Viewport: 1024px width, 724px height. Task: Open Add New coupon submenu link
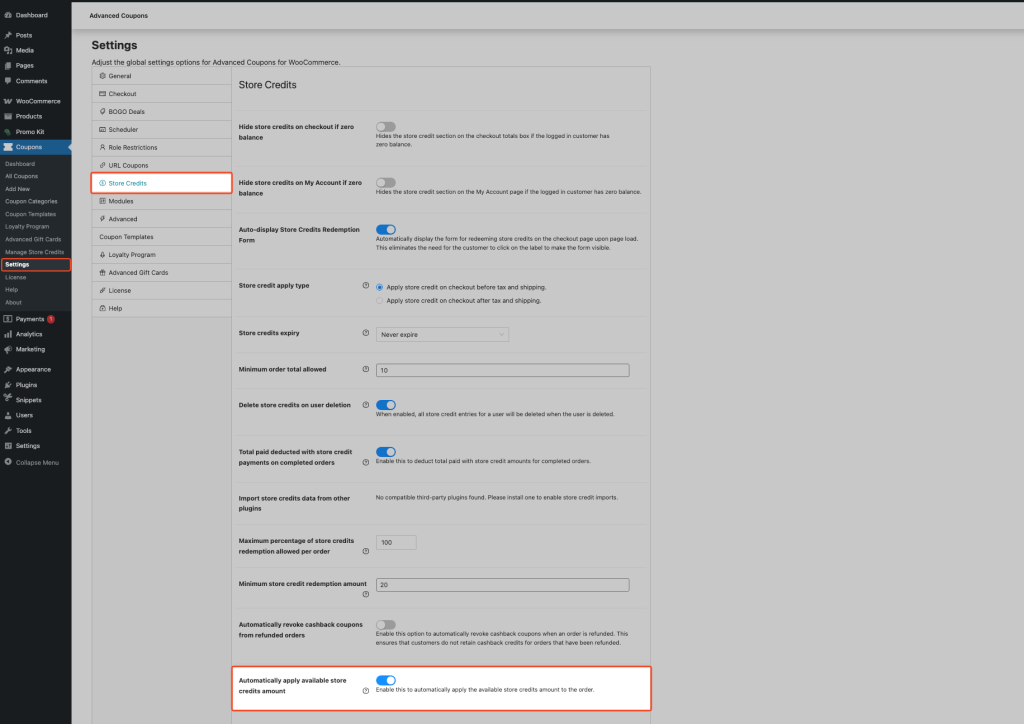(18, 189)
